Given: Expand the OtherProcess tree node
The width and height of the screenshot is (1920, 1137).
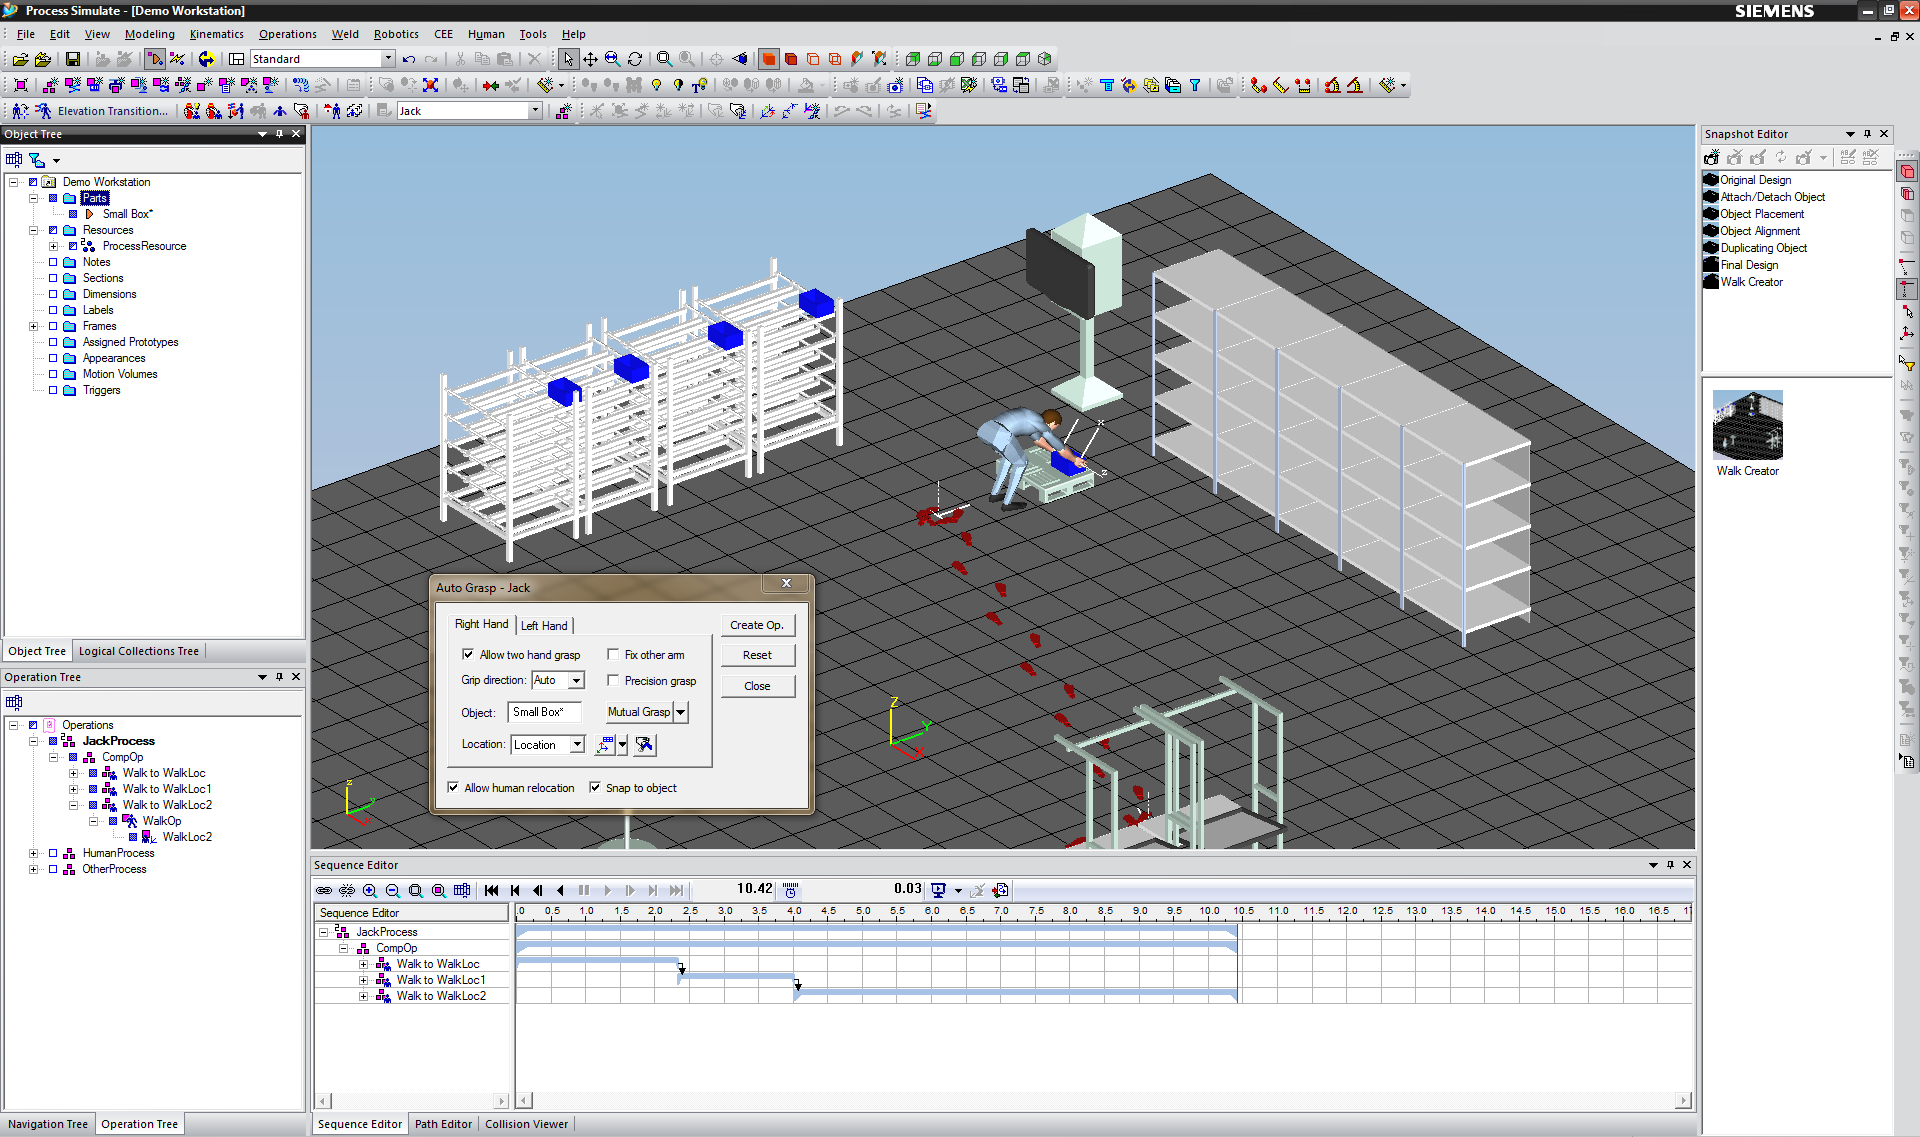Looking at the screenshot, I should [34, 869].
